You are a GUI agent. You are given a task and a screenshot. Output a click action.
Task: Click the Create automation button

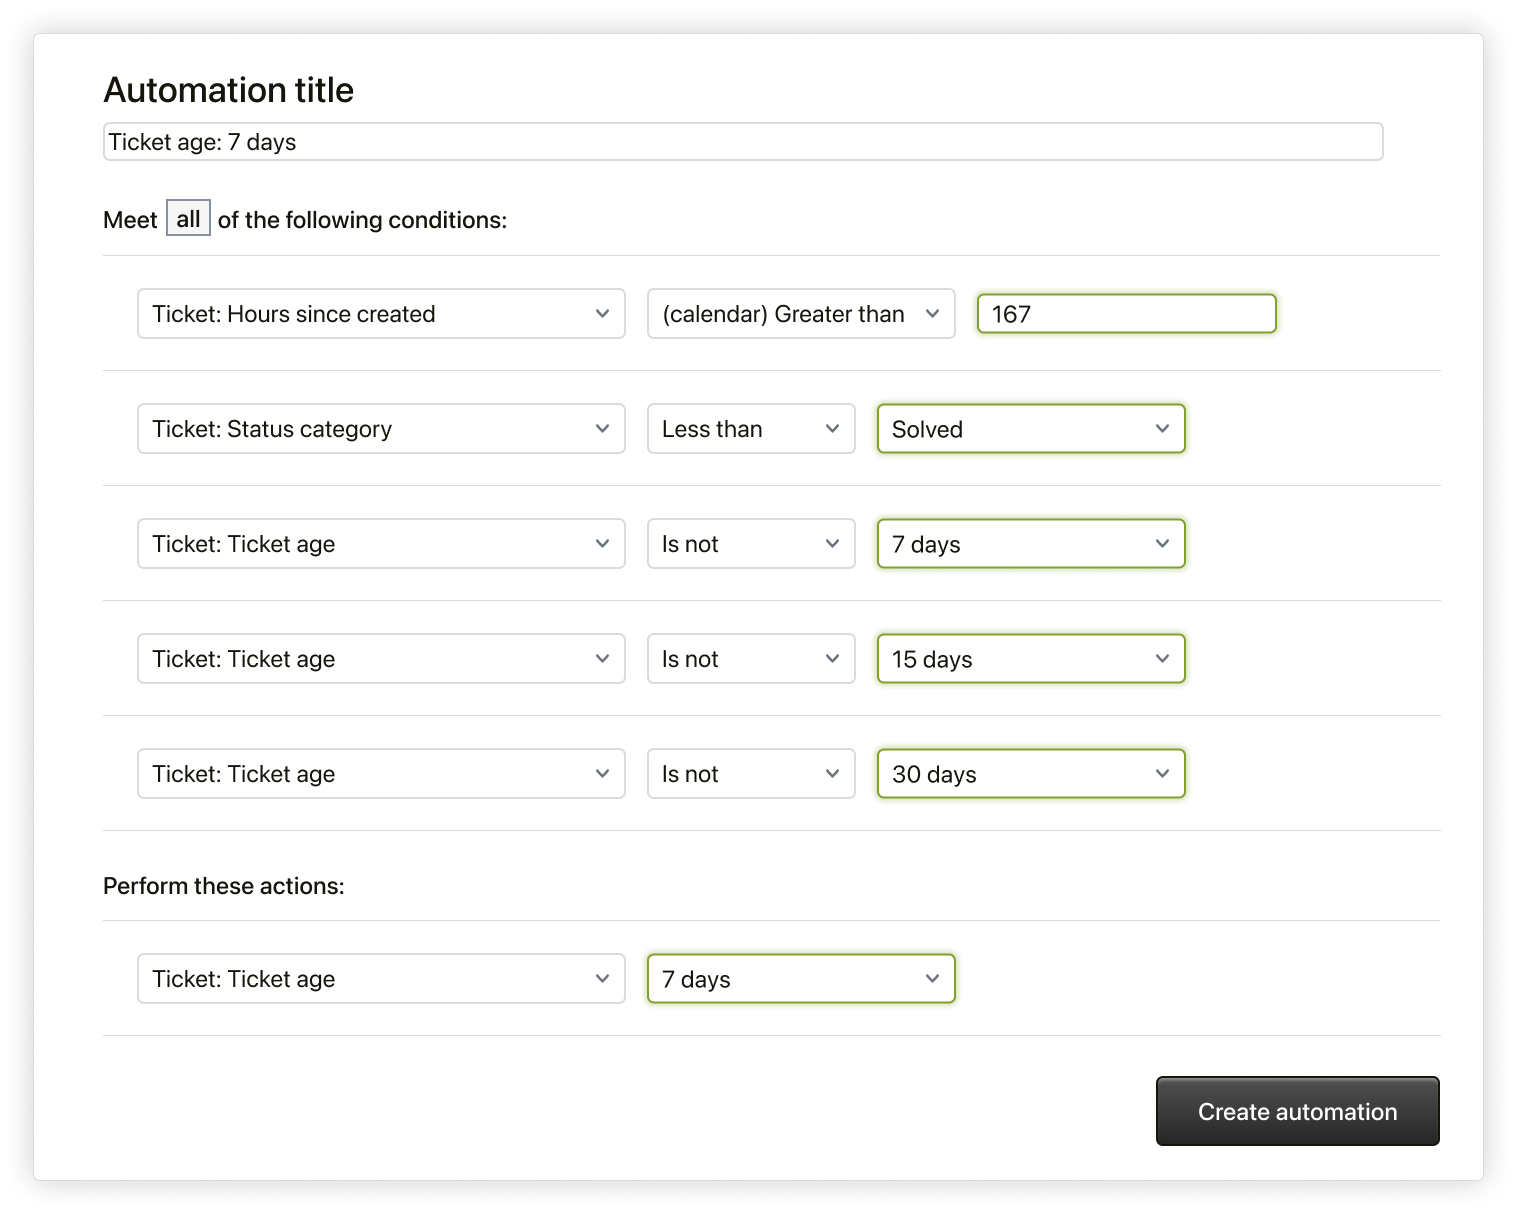1297,1111
